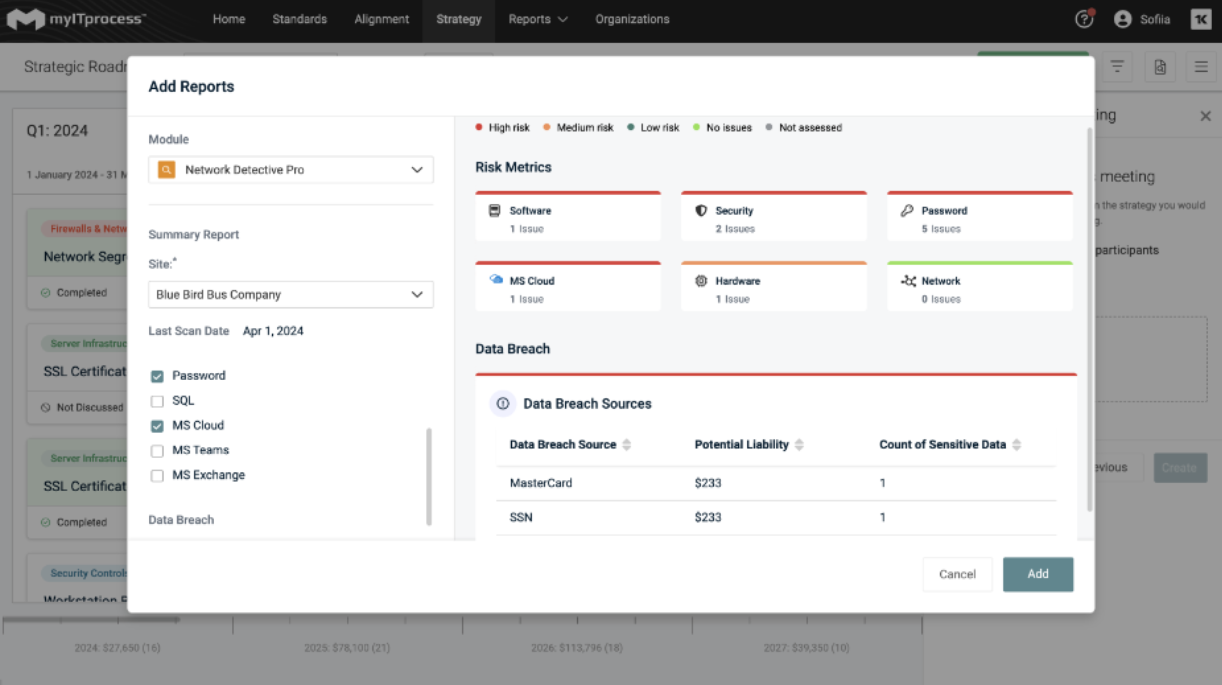The height and width of the screenshot is (685, 1222).
Task: Click the 2026: $113,796 (18) timeline label
Action: [x=577, y=648]
